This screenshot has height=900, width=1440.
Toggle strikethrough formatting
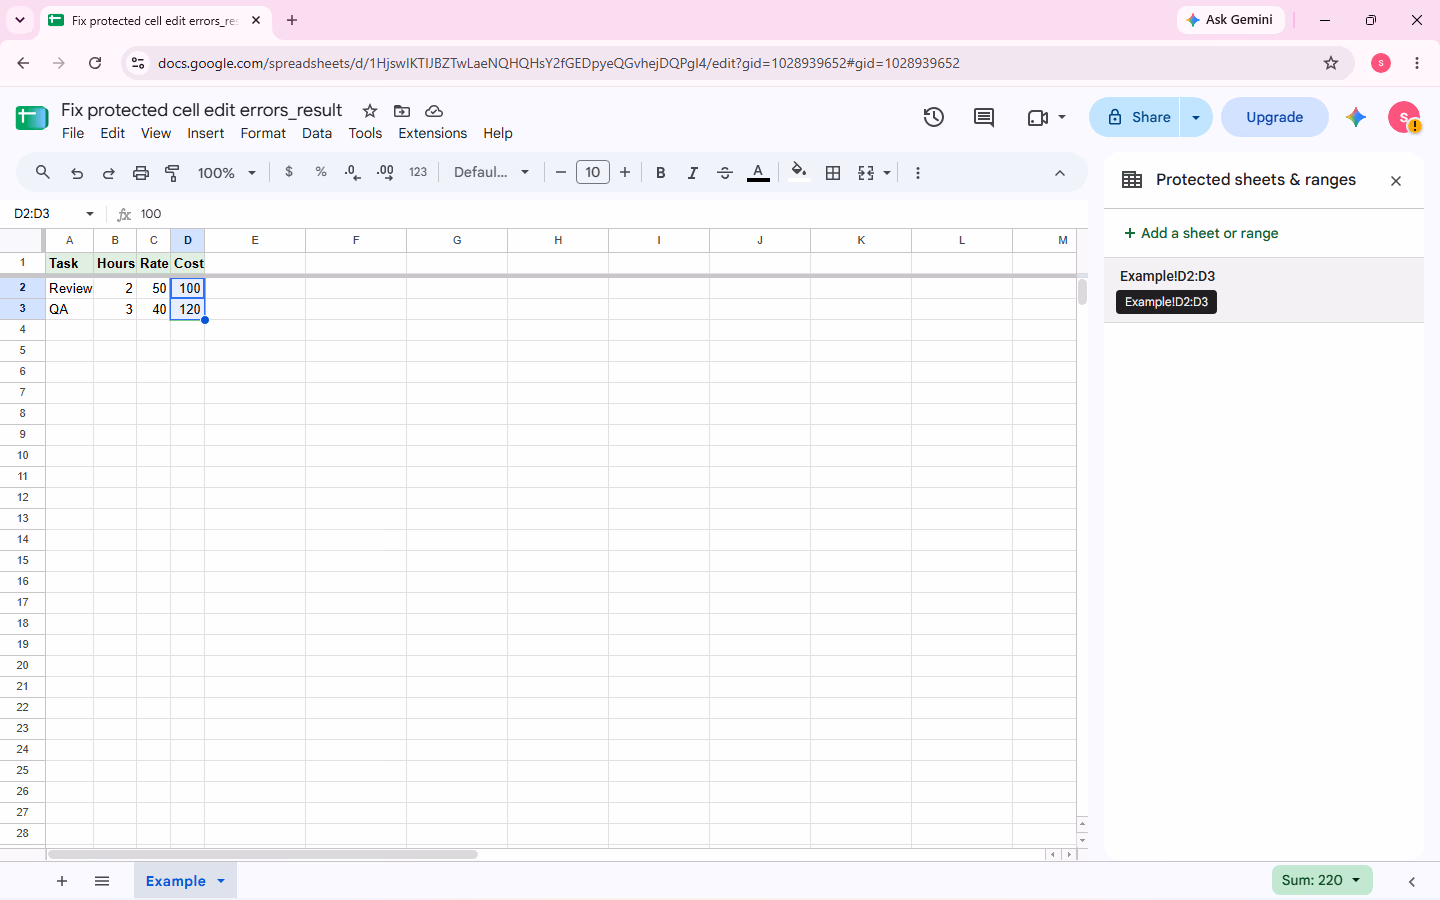pos(725,172)
